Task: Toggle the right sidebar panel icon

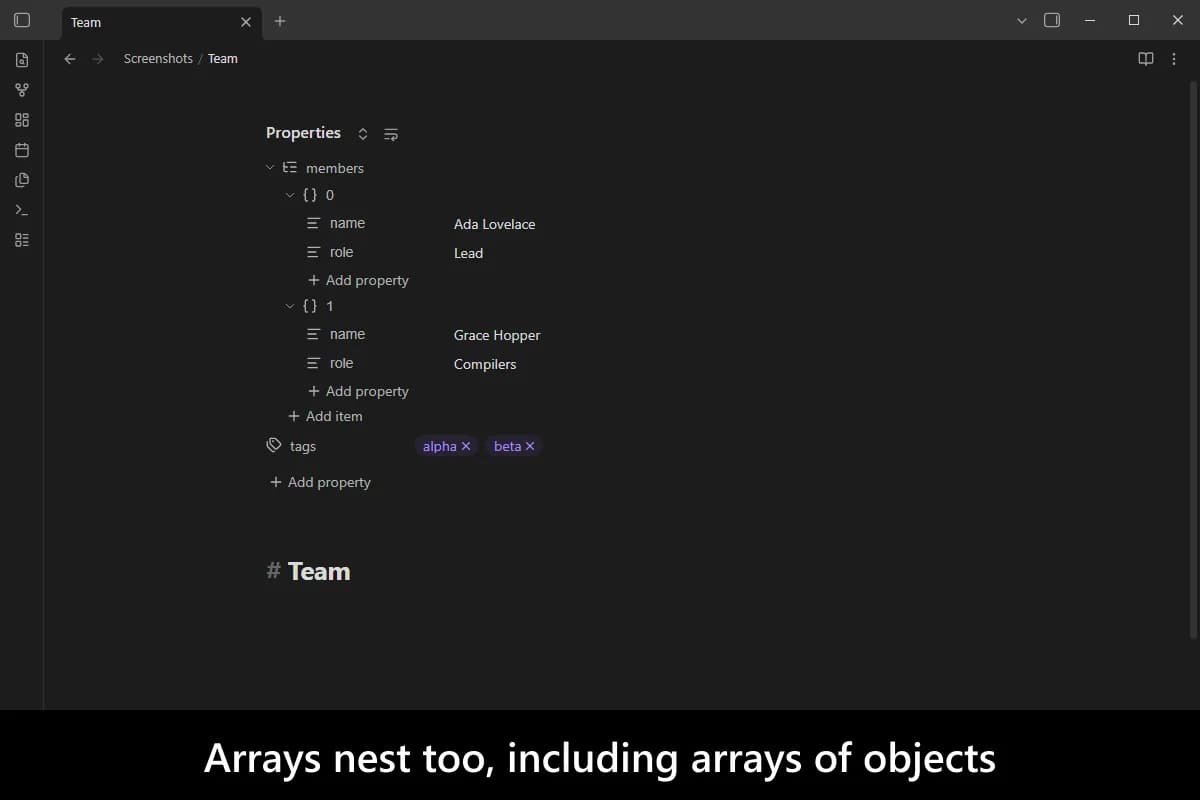Action: 1052,20
